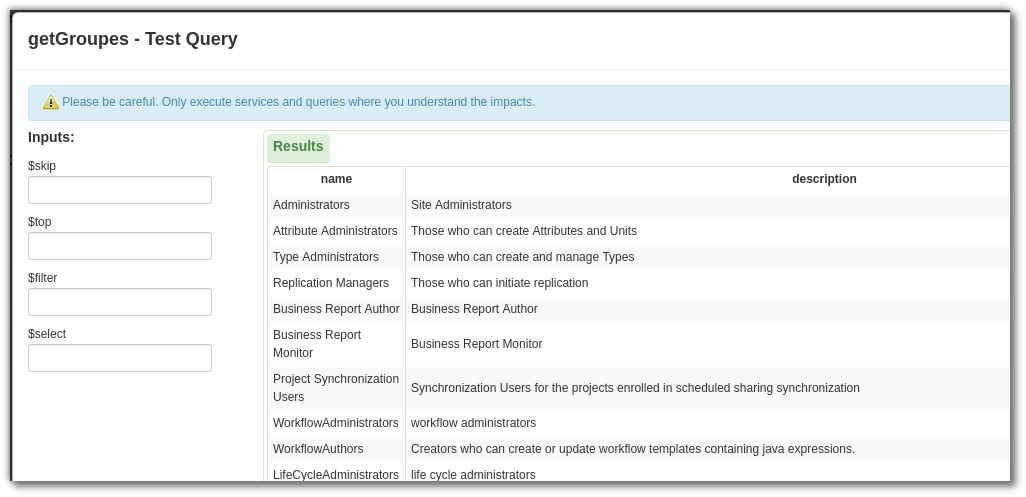The image size is (1026, 497).
Task: Select Project Synchronization Users name cell
Action: pyautogui.click(x=336, y=388)
